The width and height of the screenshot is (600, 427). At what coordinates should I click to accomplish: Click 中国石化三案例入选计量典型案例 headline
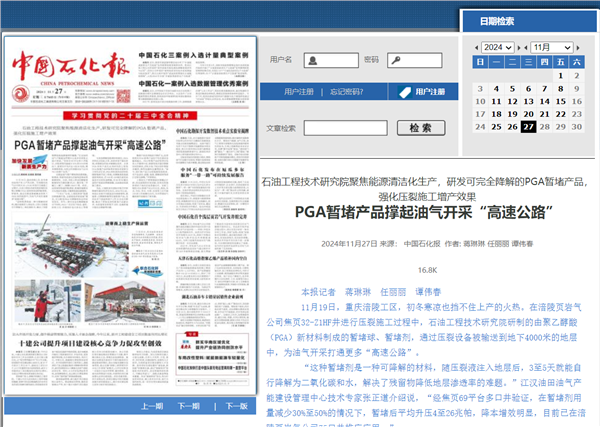click(x=193, y=55)
